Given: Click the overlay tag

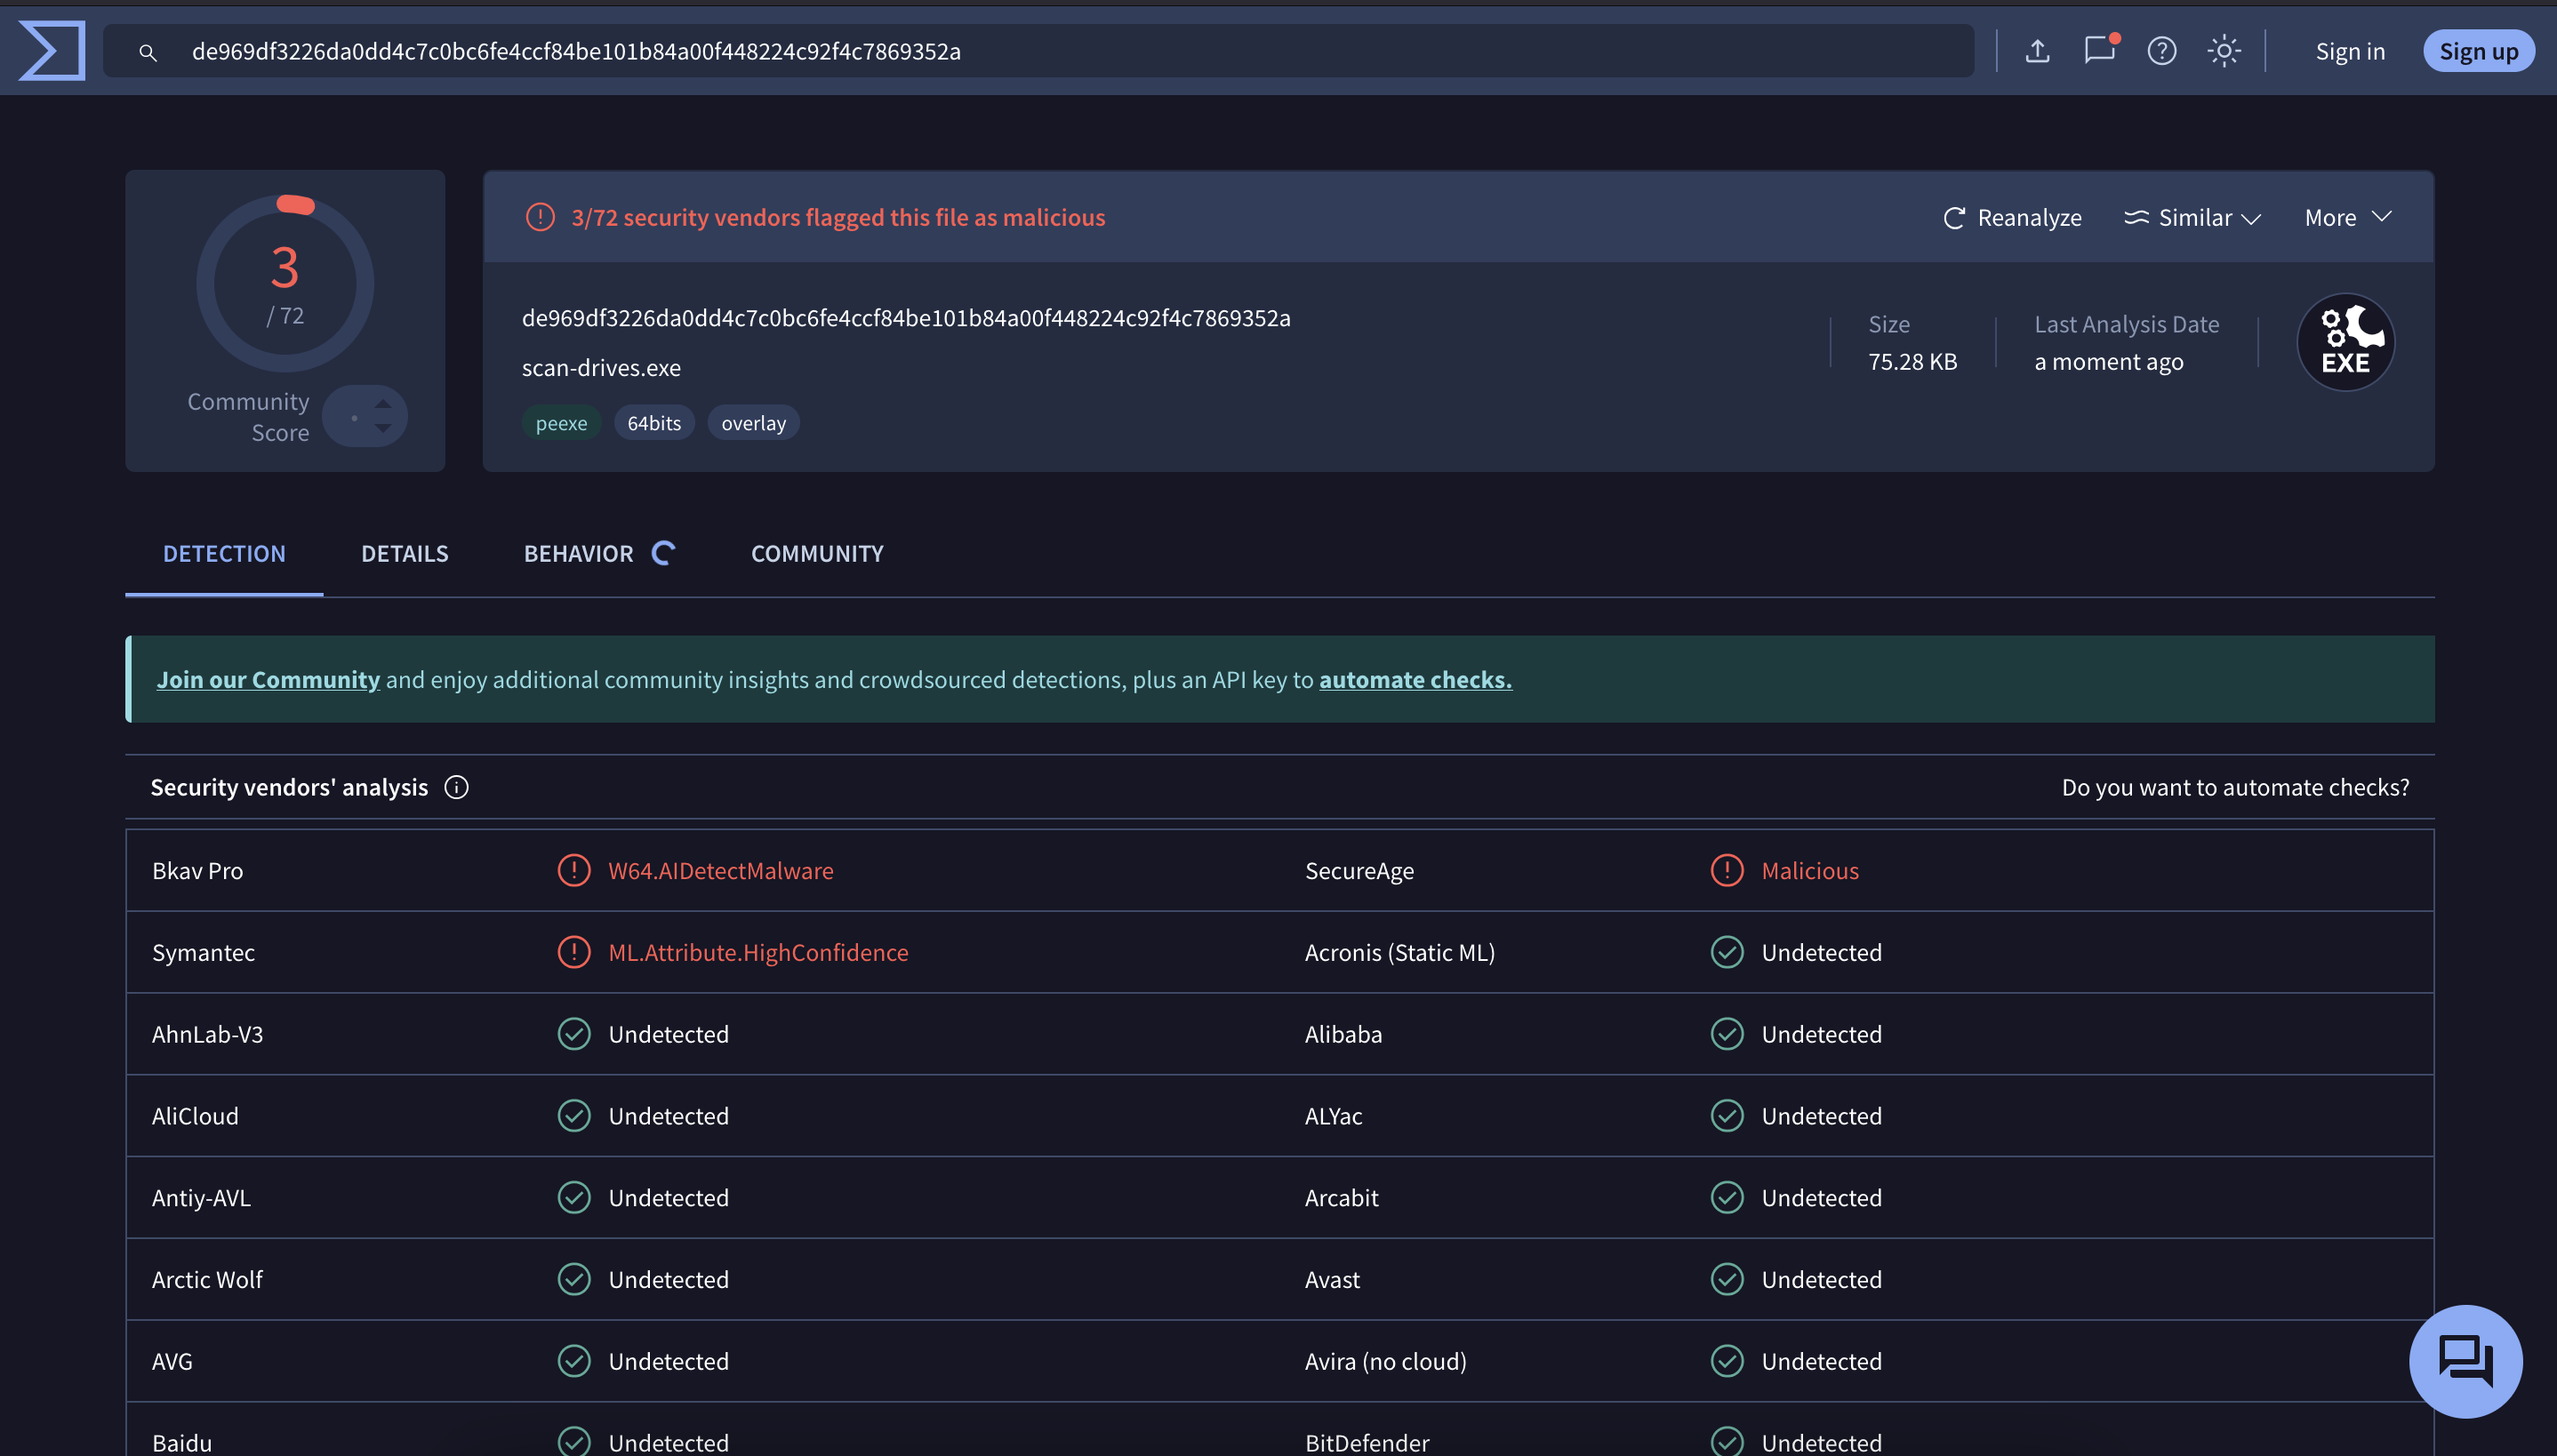Looking at the screenshot, I should tap(753, 423).
